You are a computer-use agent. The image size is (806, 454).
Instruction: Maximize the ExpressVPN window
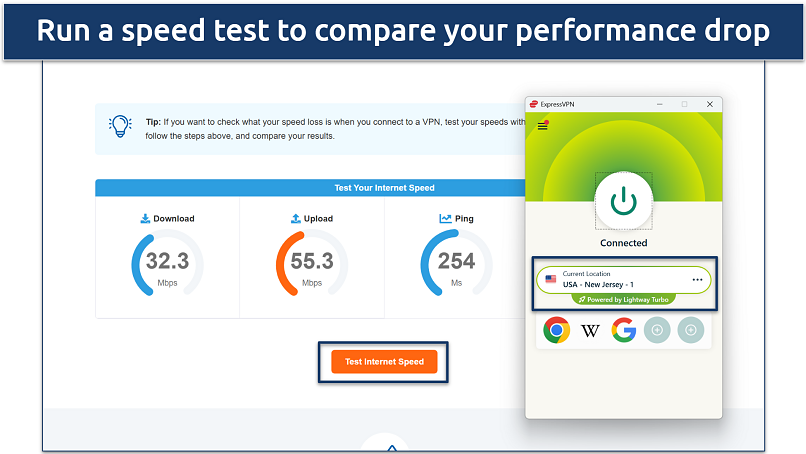coord(684,103)
